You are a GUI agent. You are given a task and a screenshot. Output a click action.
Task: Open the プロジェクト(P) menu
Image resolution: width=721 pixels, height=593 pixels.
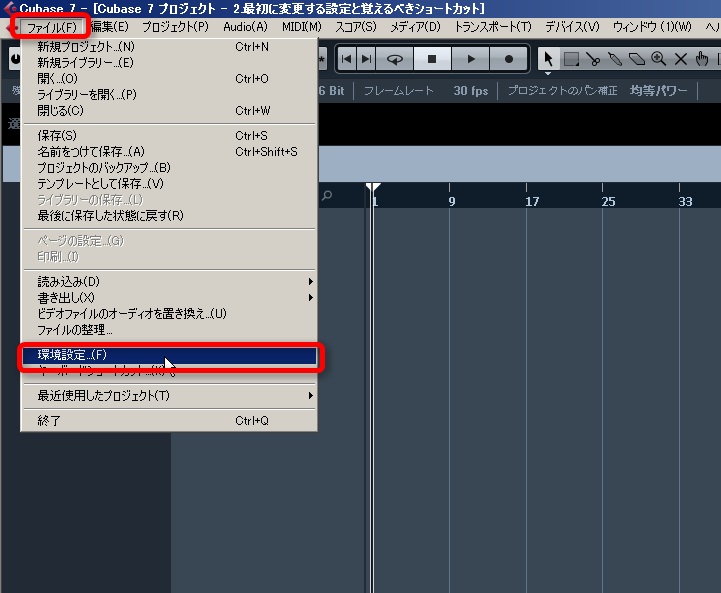[175, 27]
